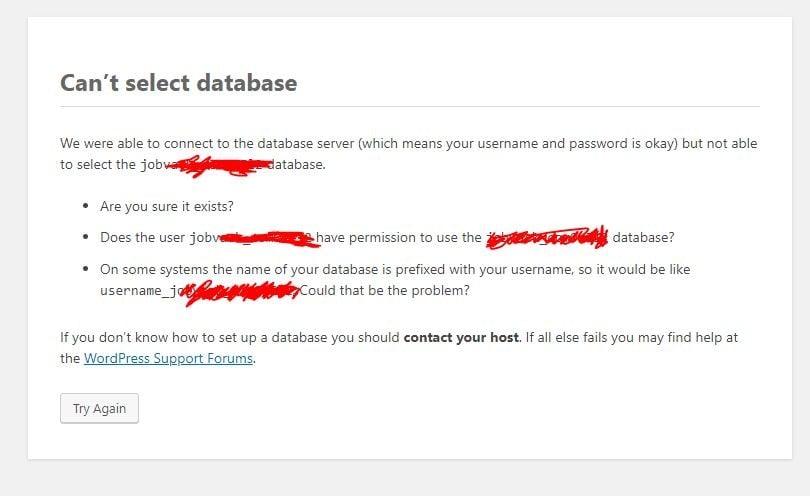Click the "username_" code text
Image resolution: width=810 pixels, height=496 pixels.
(x=135, y=291)
